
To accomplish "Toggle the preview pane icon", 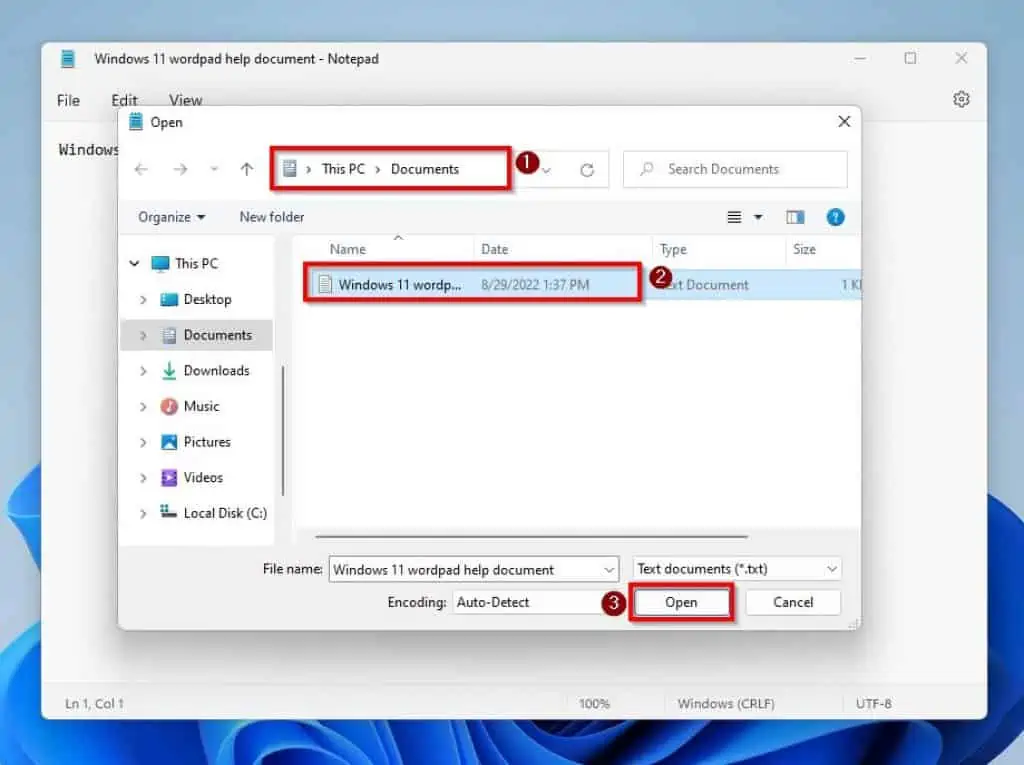I will click(x=795, y=217).
